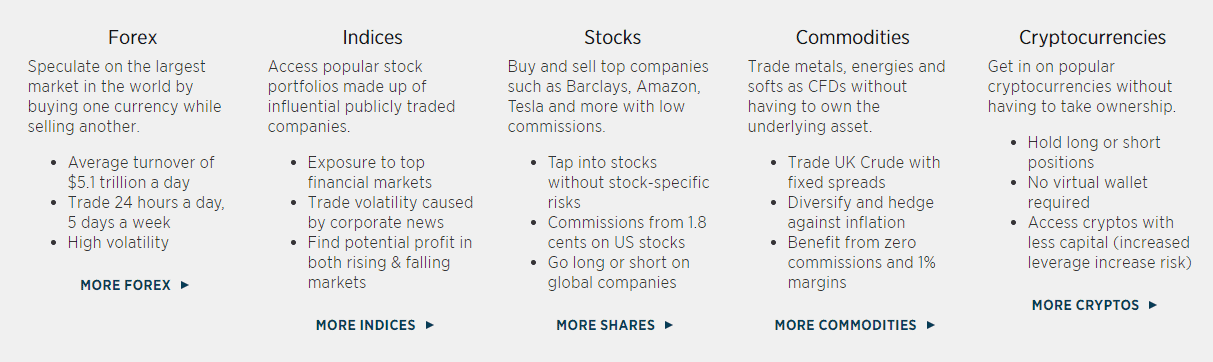Viewport: 1213px width, 362px height.
Task: Select the Forex heading
Action: (x=134, y=38)
